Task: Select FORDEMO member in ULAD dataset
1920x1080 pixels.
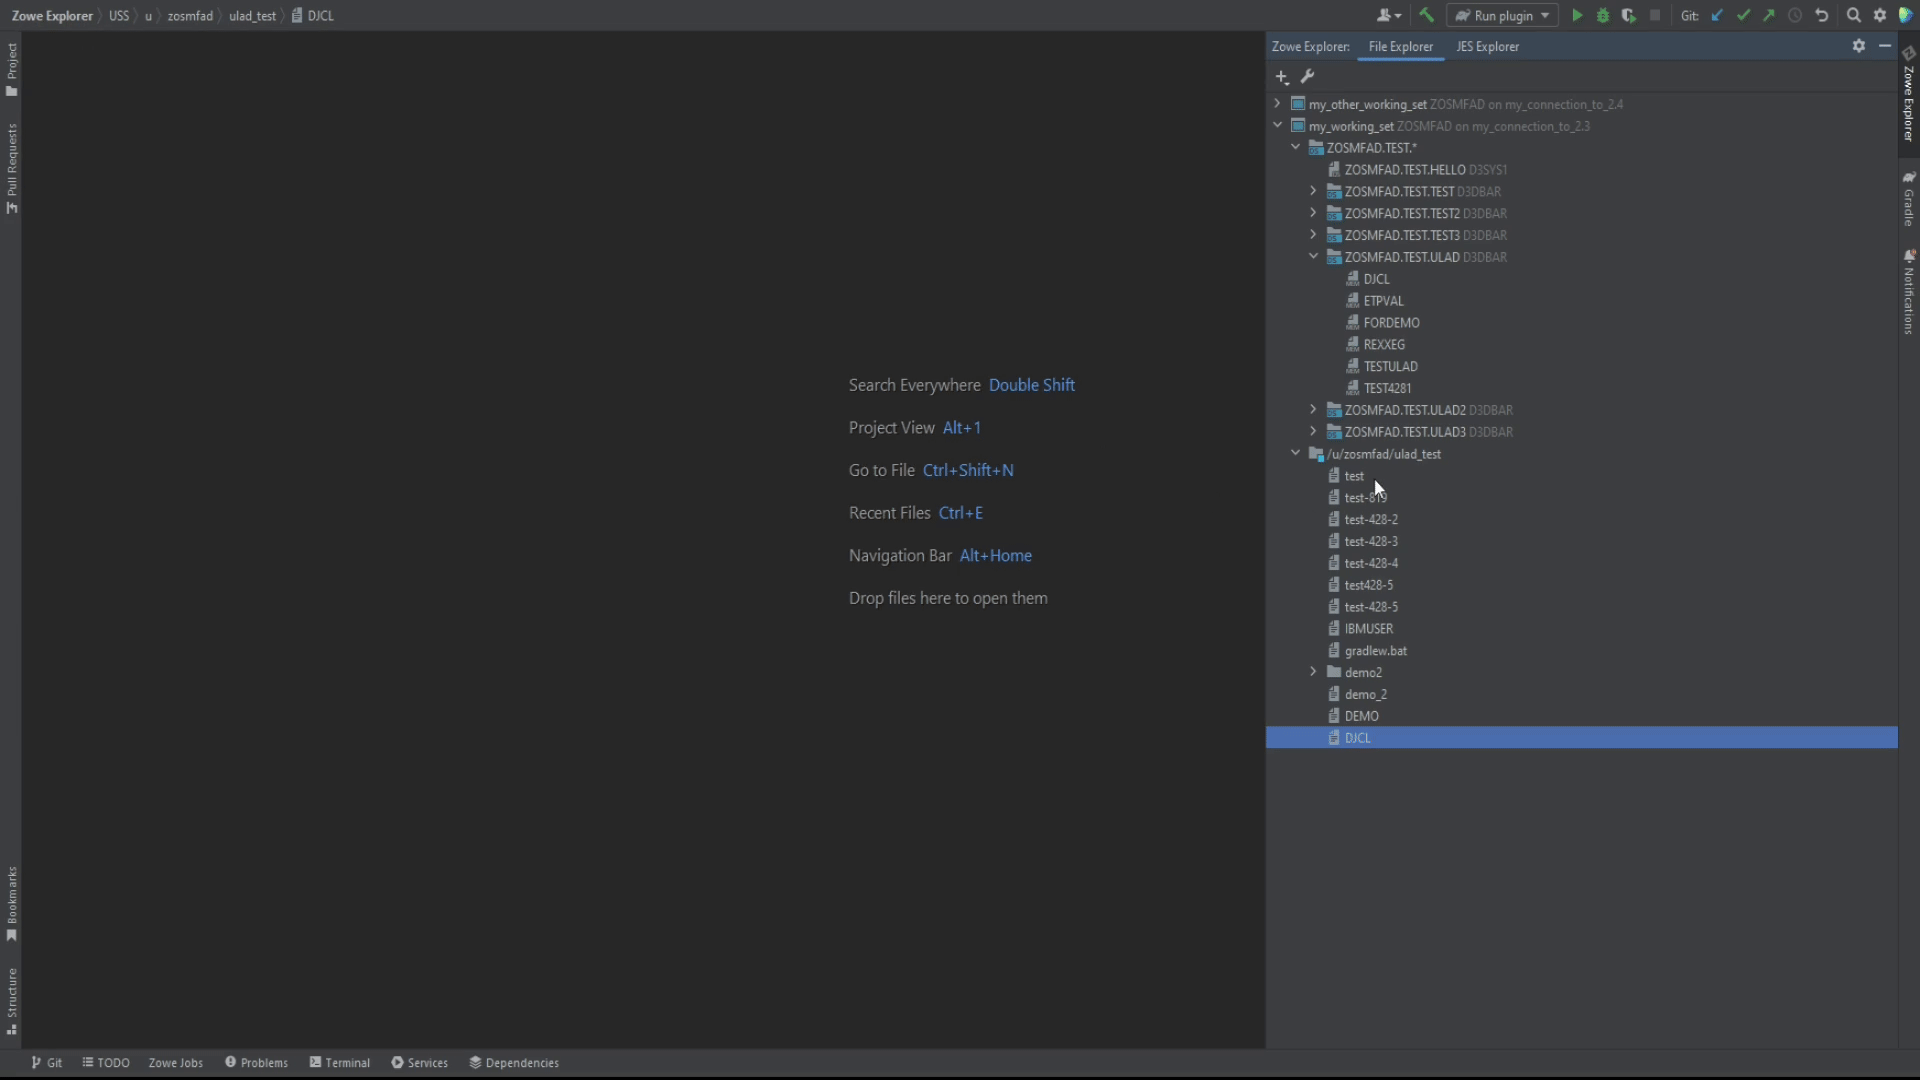Action: click(1391, 323)
